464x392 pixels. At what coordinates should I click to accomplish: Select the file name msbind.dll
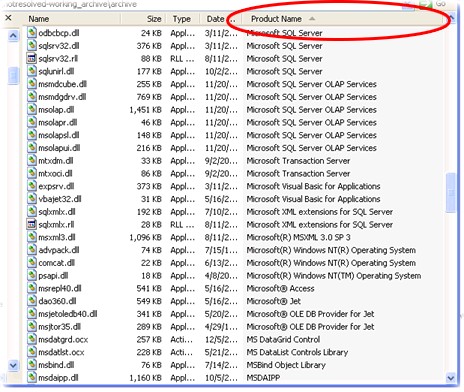56,365
